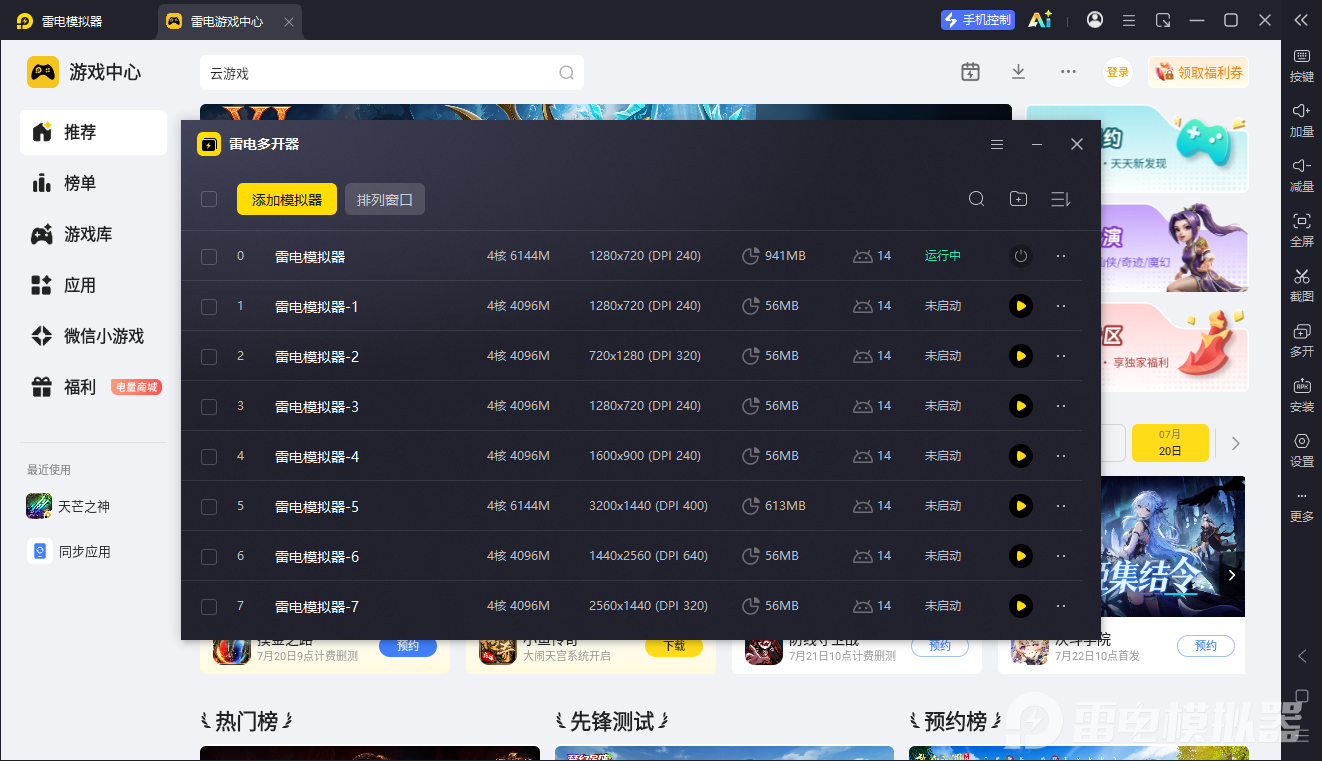Open the 按键 key-mapping tool in sidebar
The height and width of the screenshot is (761, 1322).
click(x=1302, y=65)
